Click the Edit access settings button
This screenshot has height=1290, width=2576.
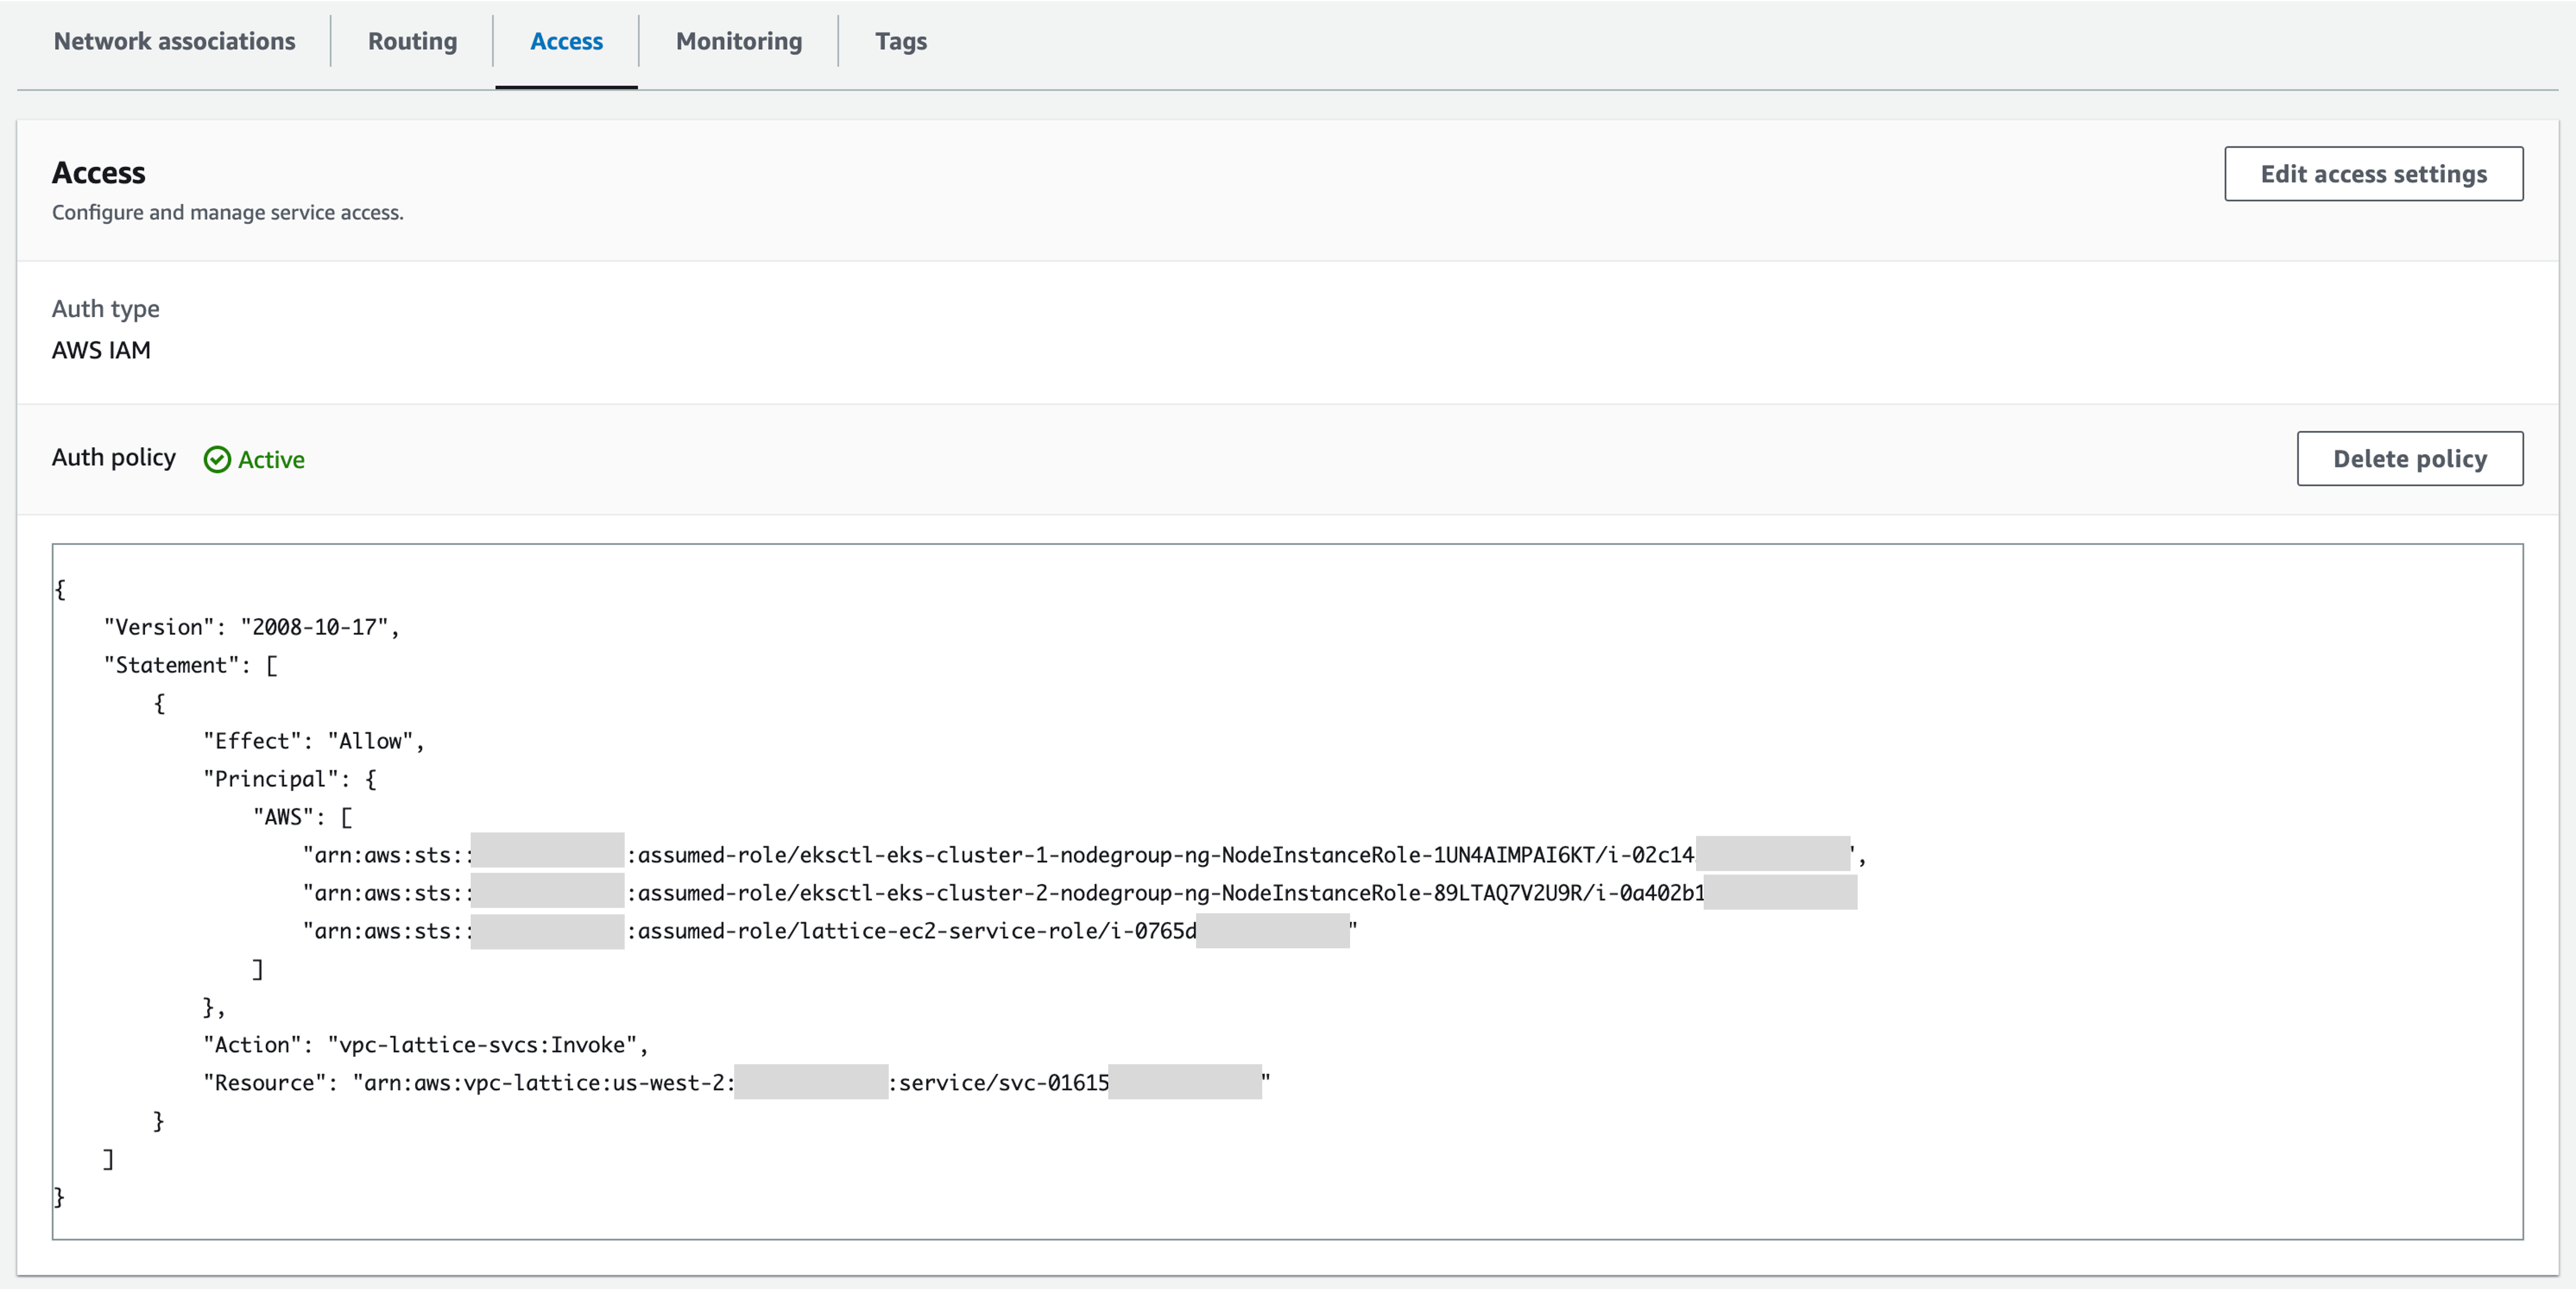click(2373, 173)
